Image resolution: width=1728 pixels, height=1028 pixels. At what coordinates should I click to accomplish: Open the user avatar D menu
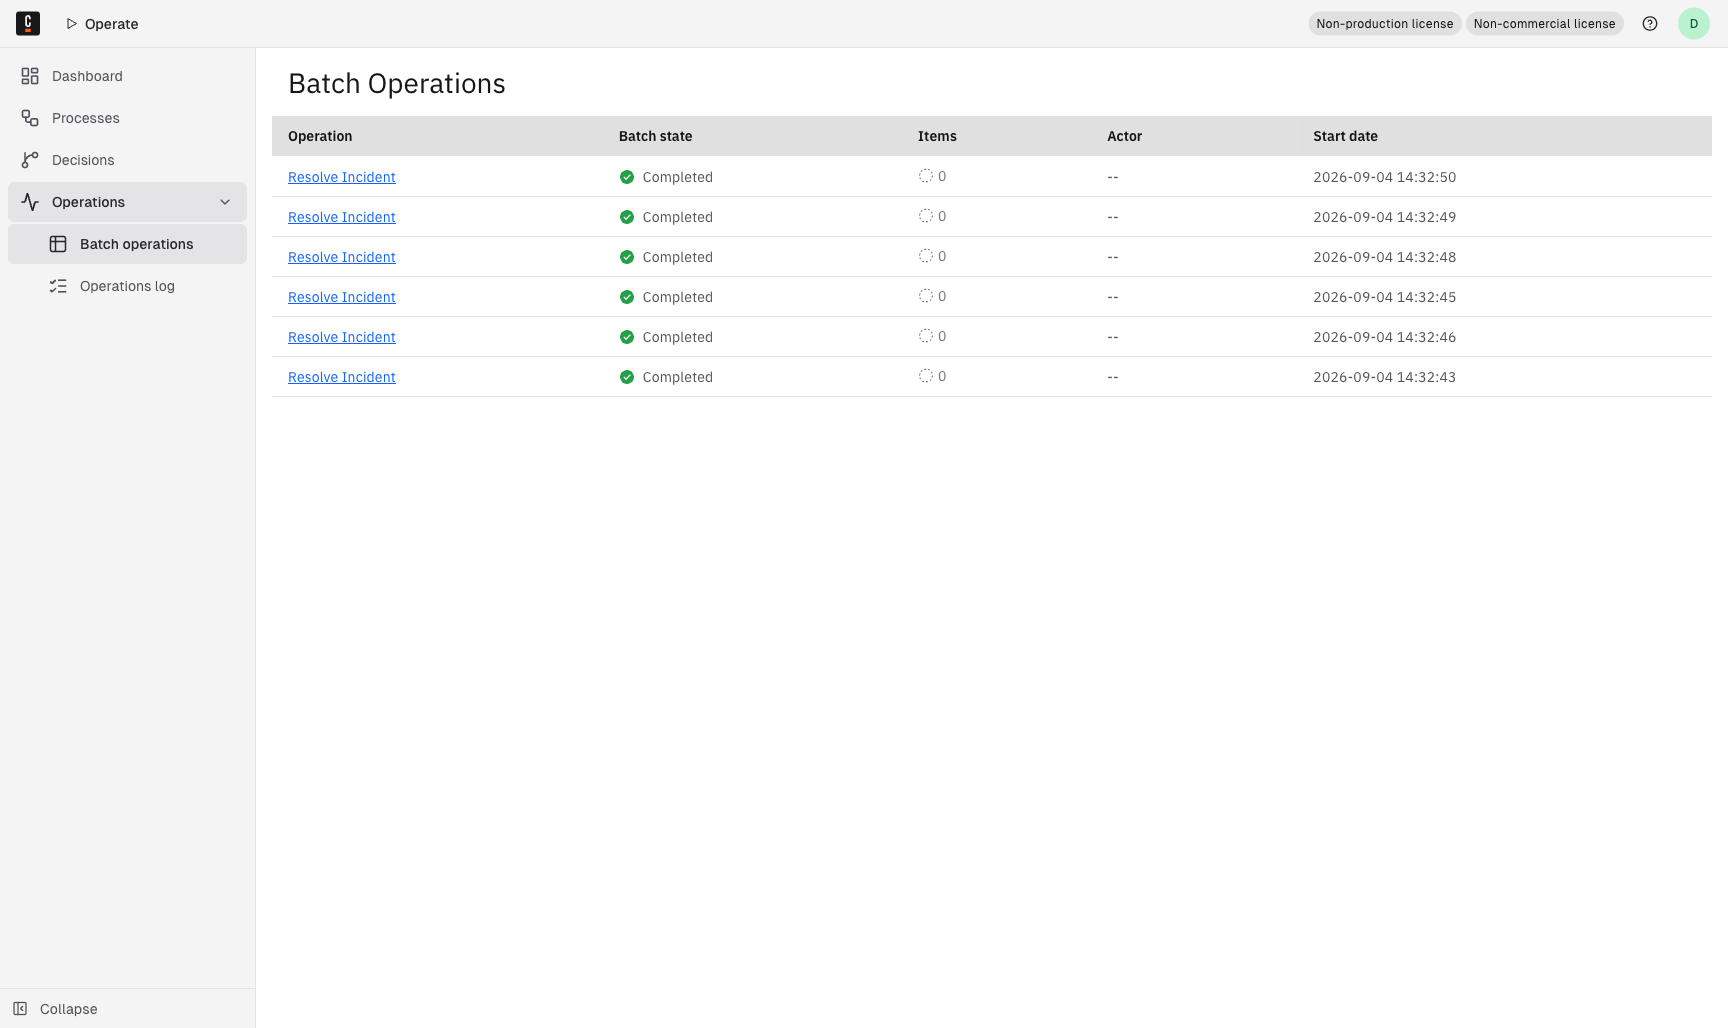point(1694,24)
